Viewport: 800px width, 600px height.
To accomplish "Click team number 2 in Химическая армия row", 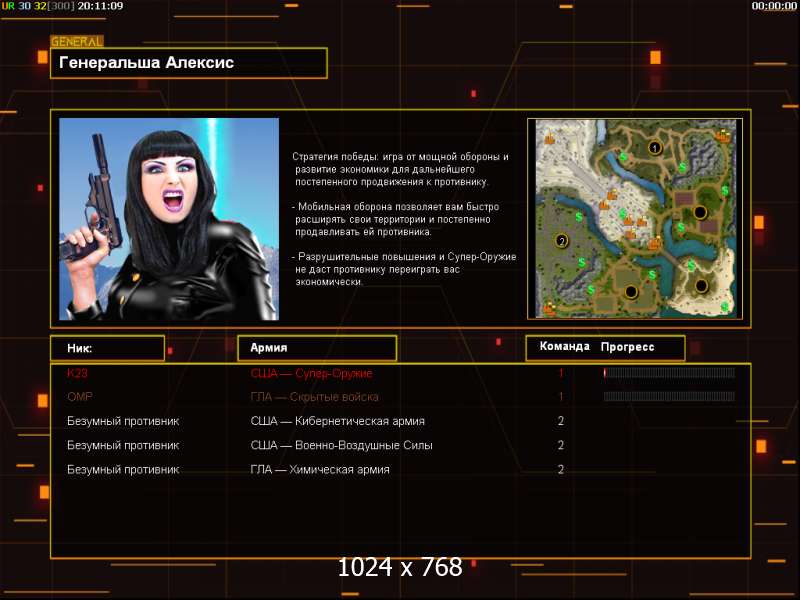I will 561,469.
